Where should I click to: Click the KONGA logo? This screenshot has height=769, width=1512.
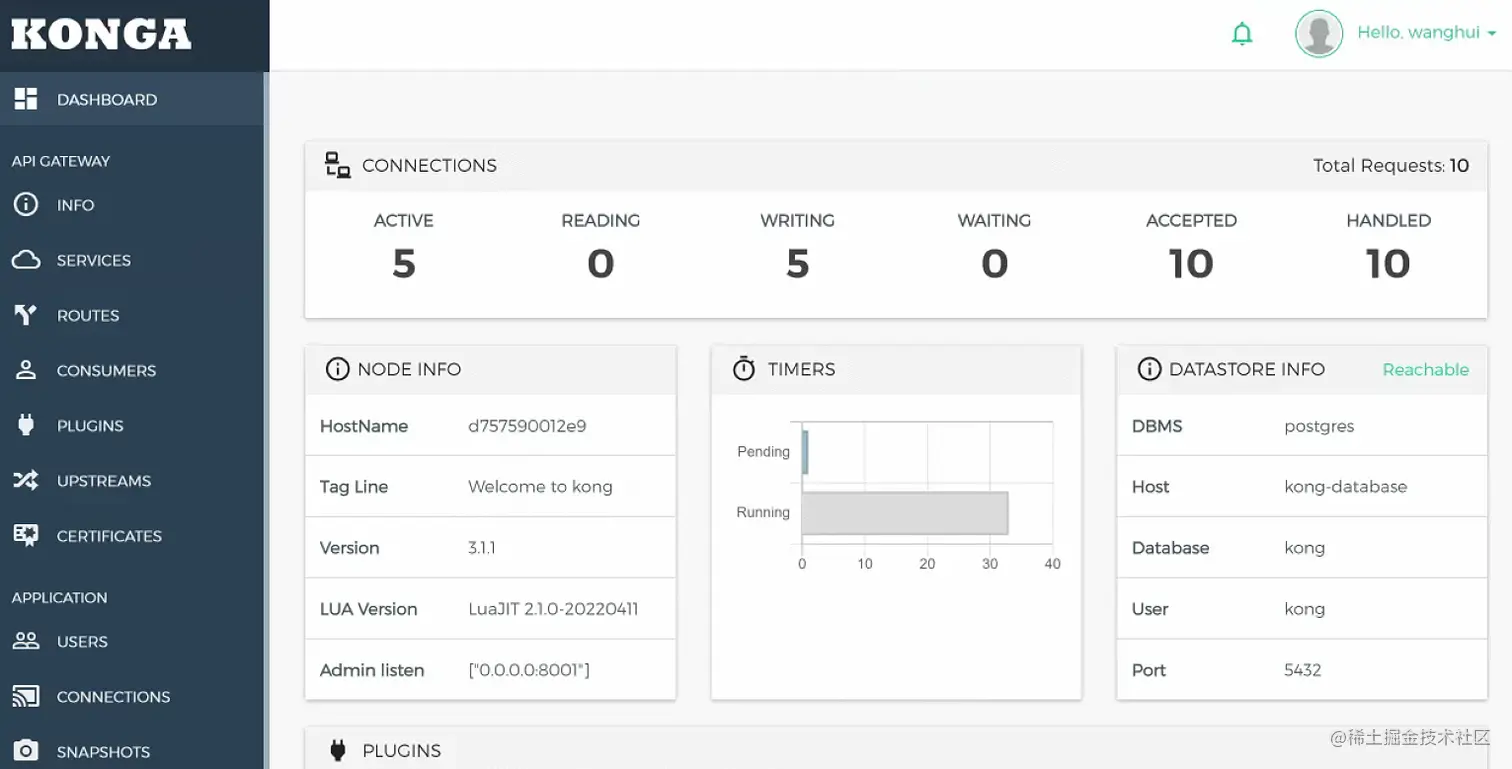coord(101,35)
